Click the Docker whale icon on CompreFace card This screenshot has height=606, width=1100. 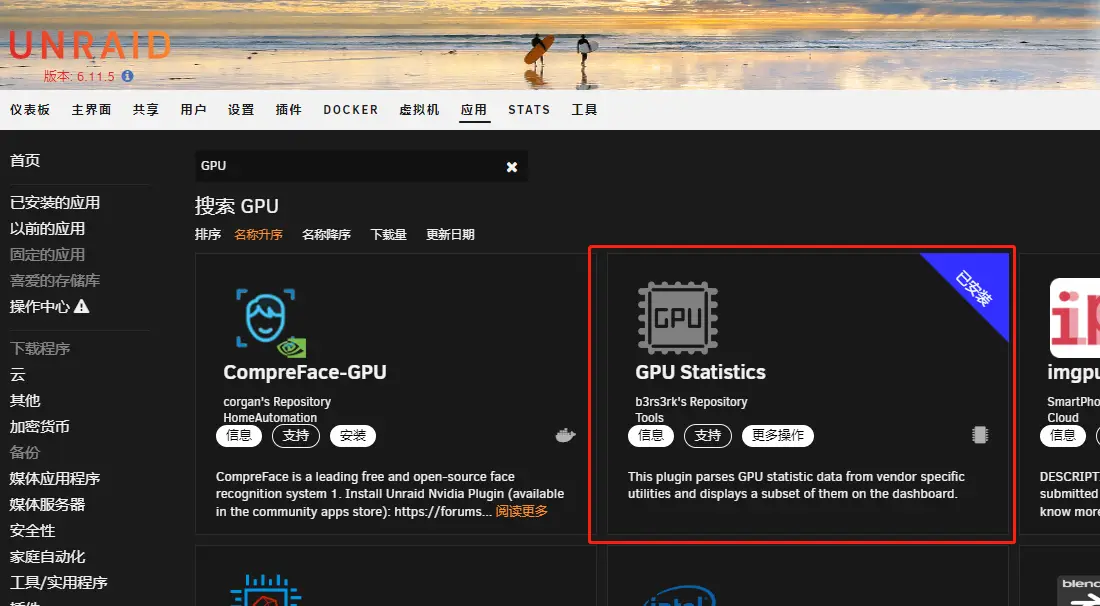point(565,435)
